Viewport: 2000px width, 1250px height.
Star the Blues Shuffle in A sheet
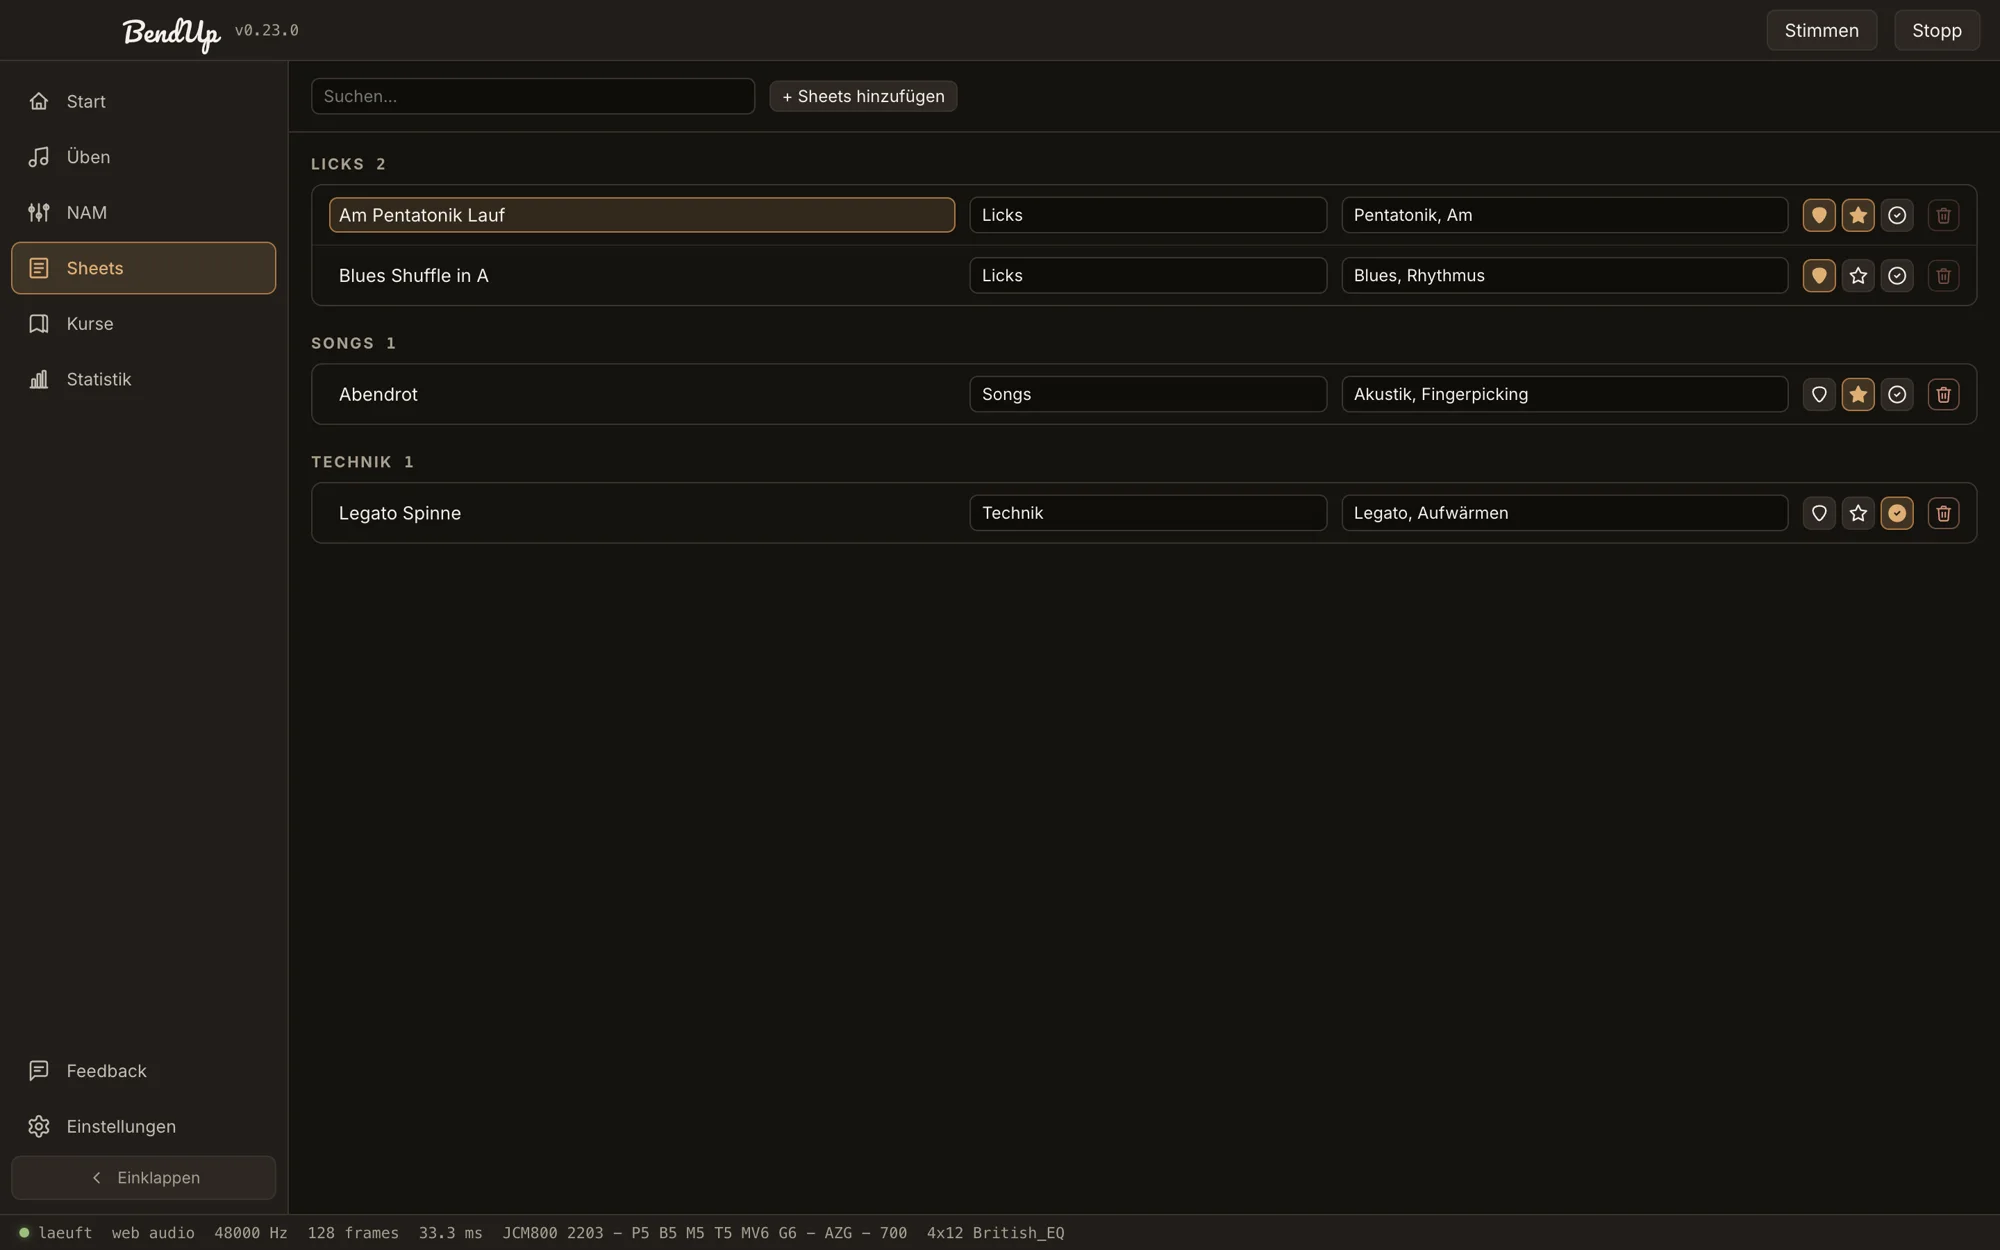point(1858,275)
